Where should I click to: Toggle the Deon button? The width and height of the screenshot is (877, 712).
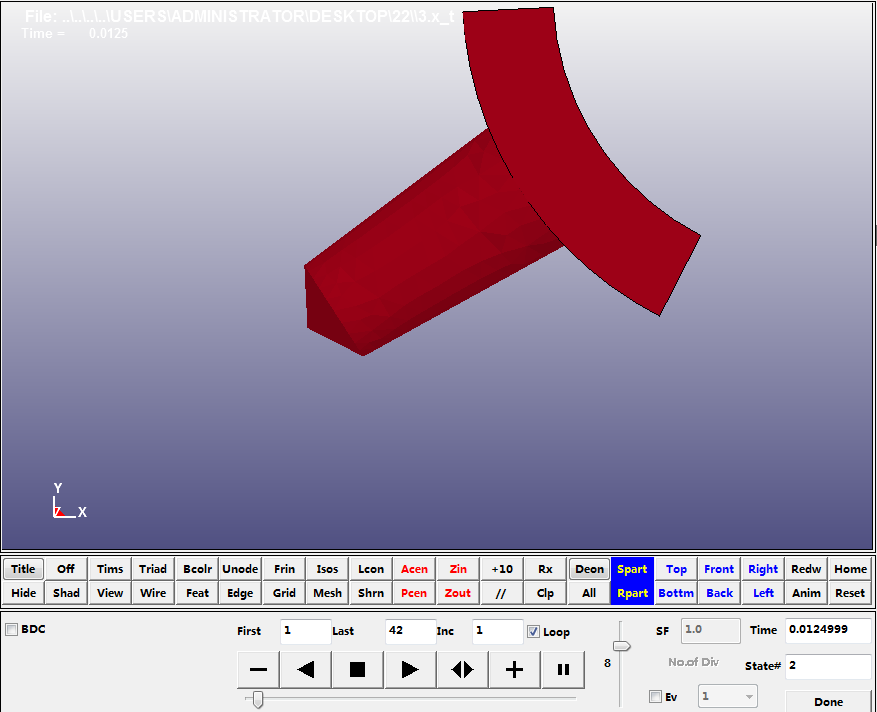pos(590,569)
